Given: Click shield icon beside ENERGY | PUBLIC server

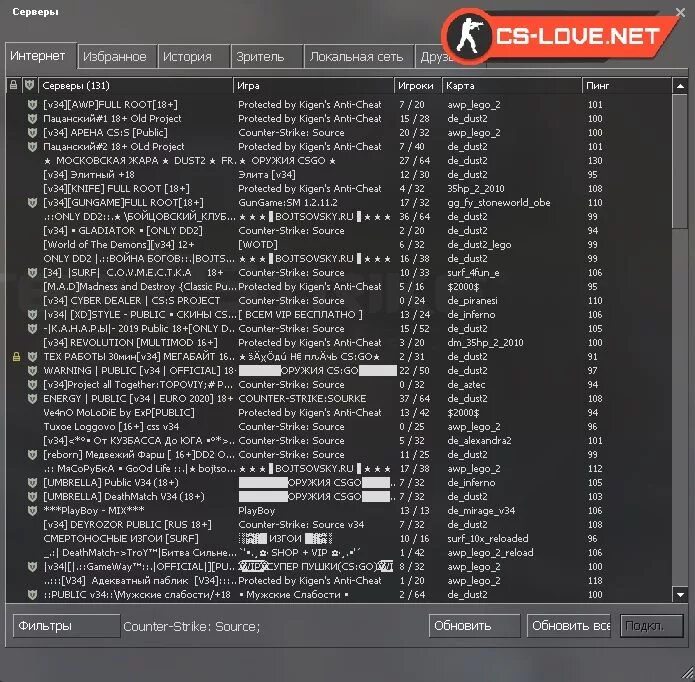Looking at the screenshot, I should [32, 399].
